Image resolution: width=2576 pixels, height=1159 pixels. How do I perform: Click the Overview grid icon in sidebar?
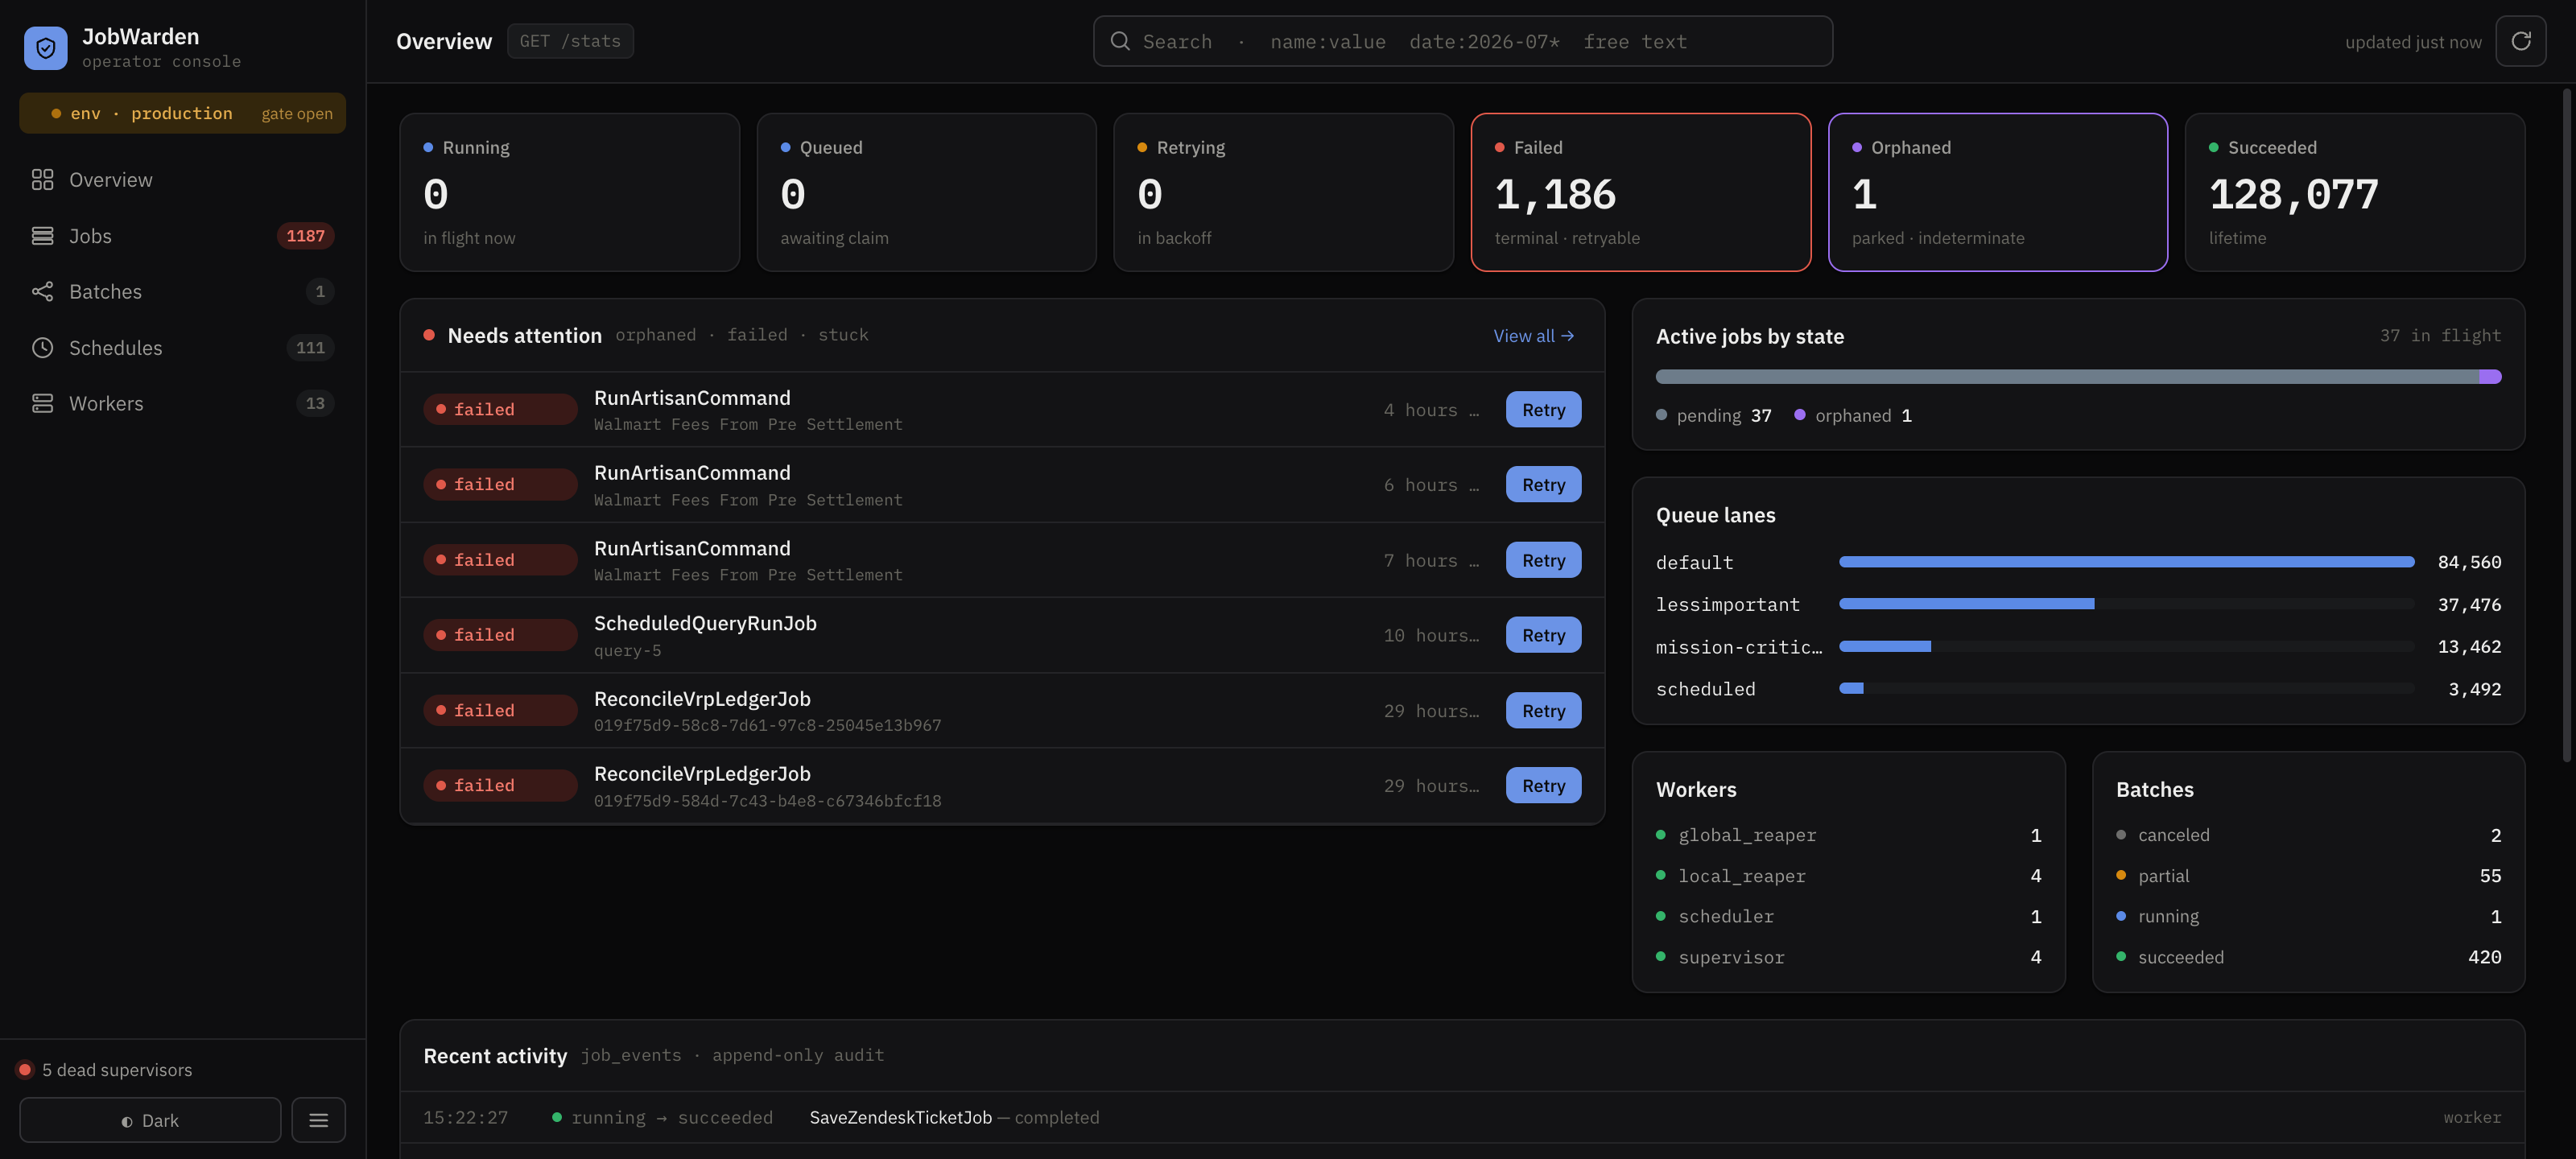tap(42, 180)
